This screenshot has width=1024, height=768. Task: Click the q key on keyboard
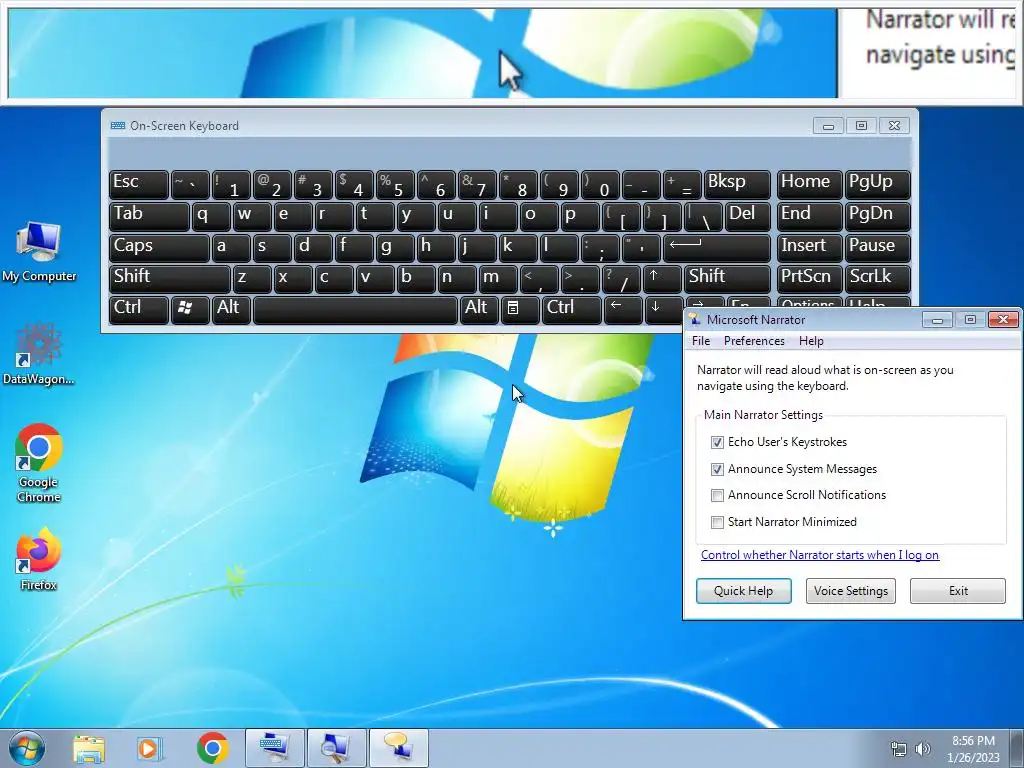click(x=210, y=217)
